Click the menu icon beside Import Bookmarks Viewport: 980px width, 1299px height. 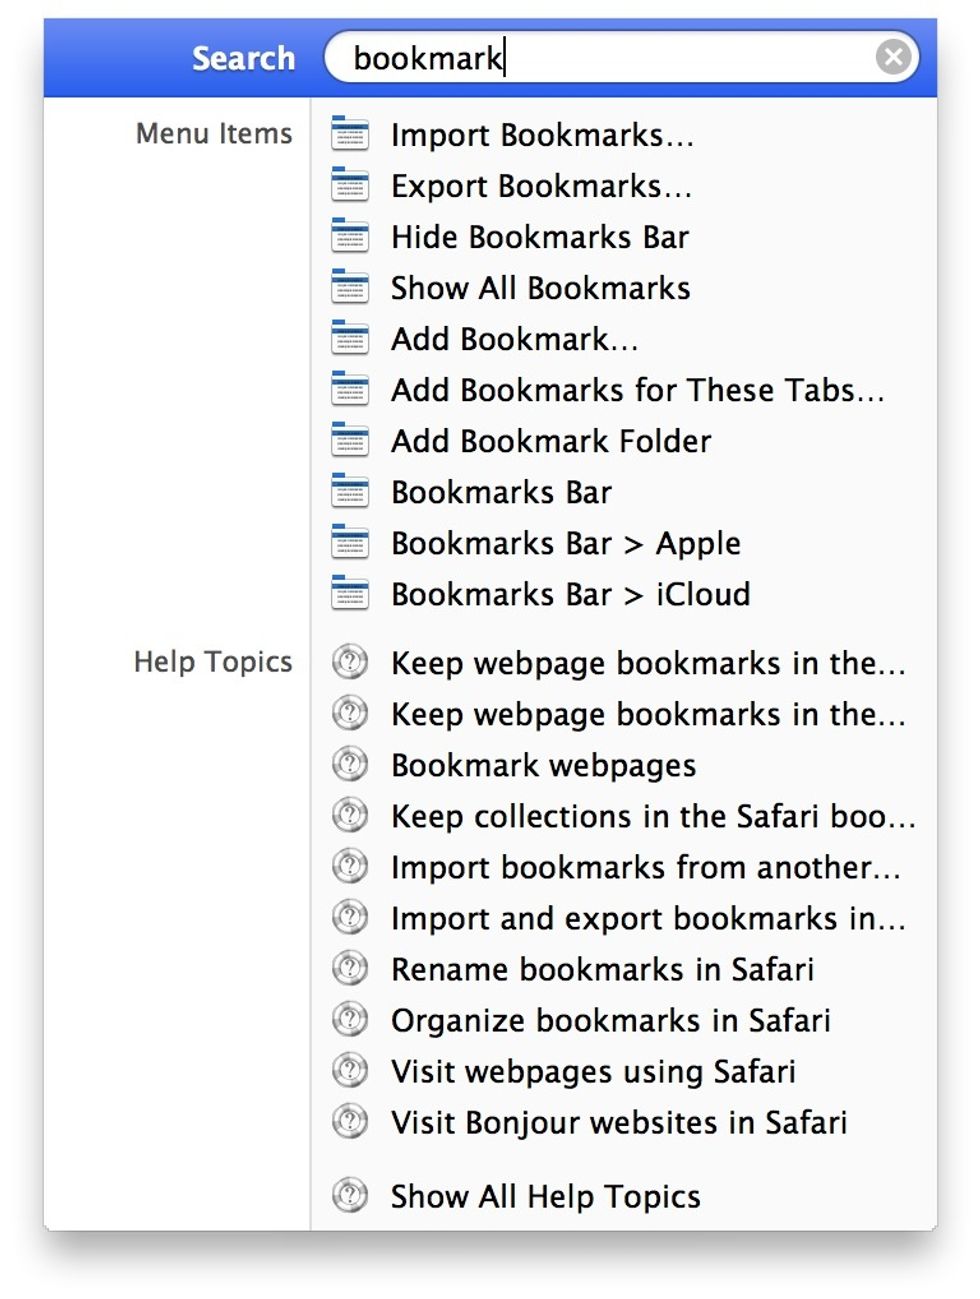[x=350, y=134]
